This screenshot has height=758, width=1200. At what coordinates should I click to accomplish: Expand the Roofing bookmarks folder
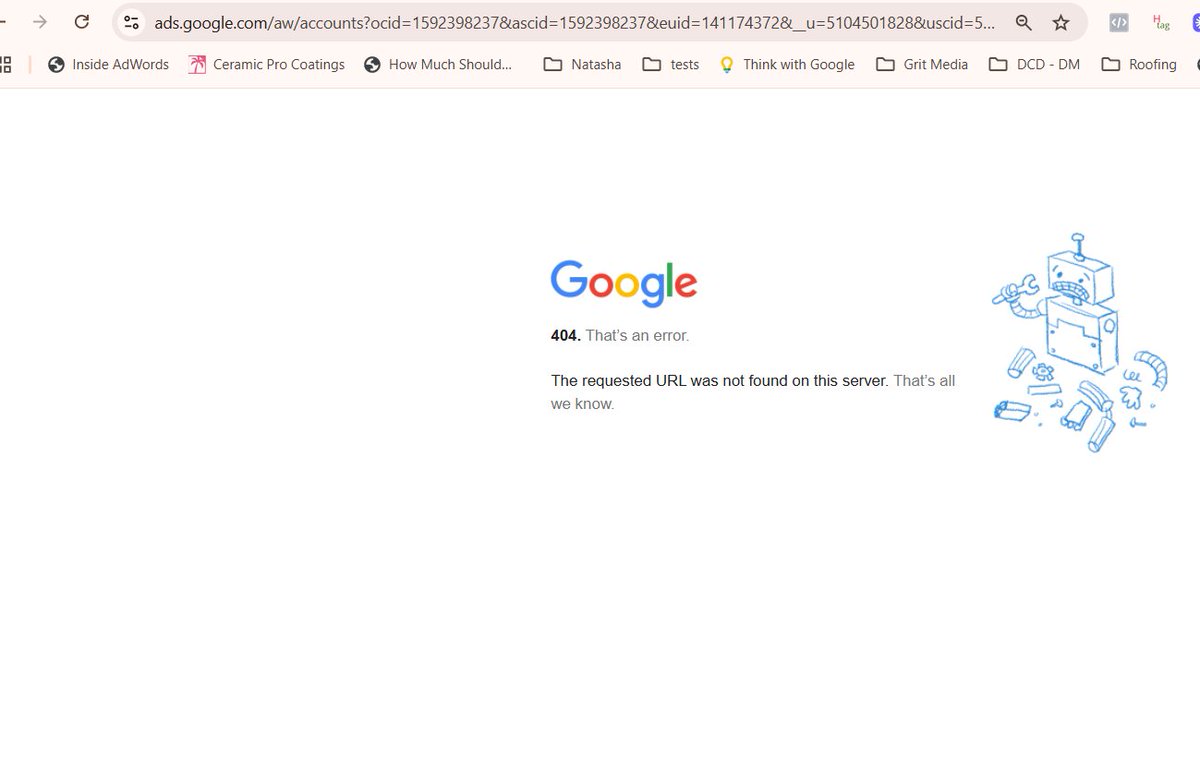pyautogui.click(x=1139, y=64)
